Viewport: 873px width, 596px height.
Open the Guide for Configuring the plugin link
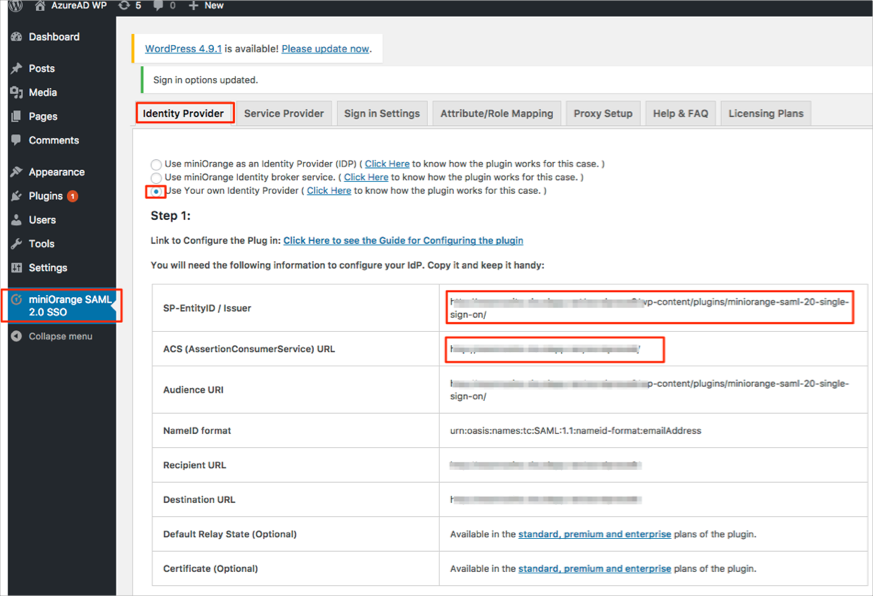[403, 240]
